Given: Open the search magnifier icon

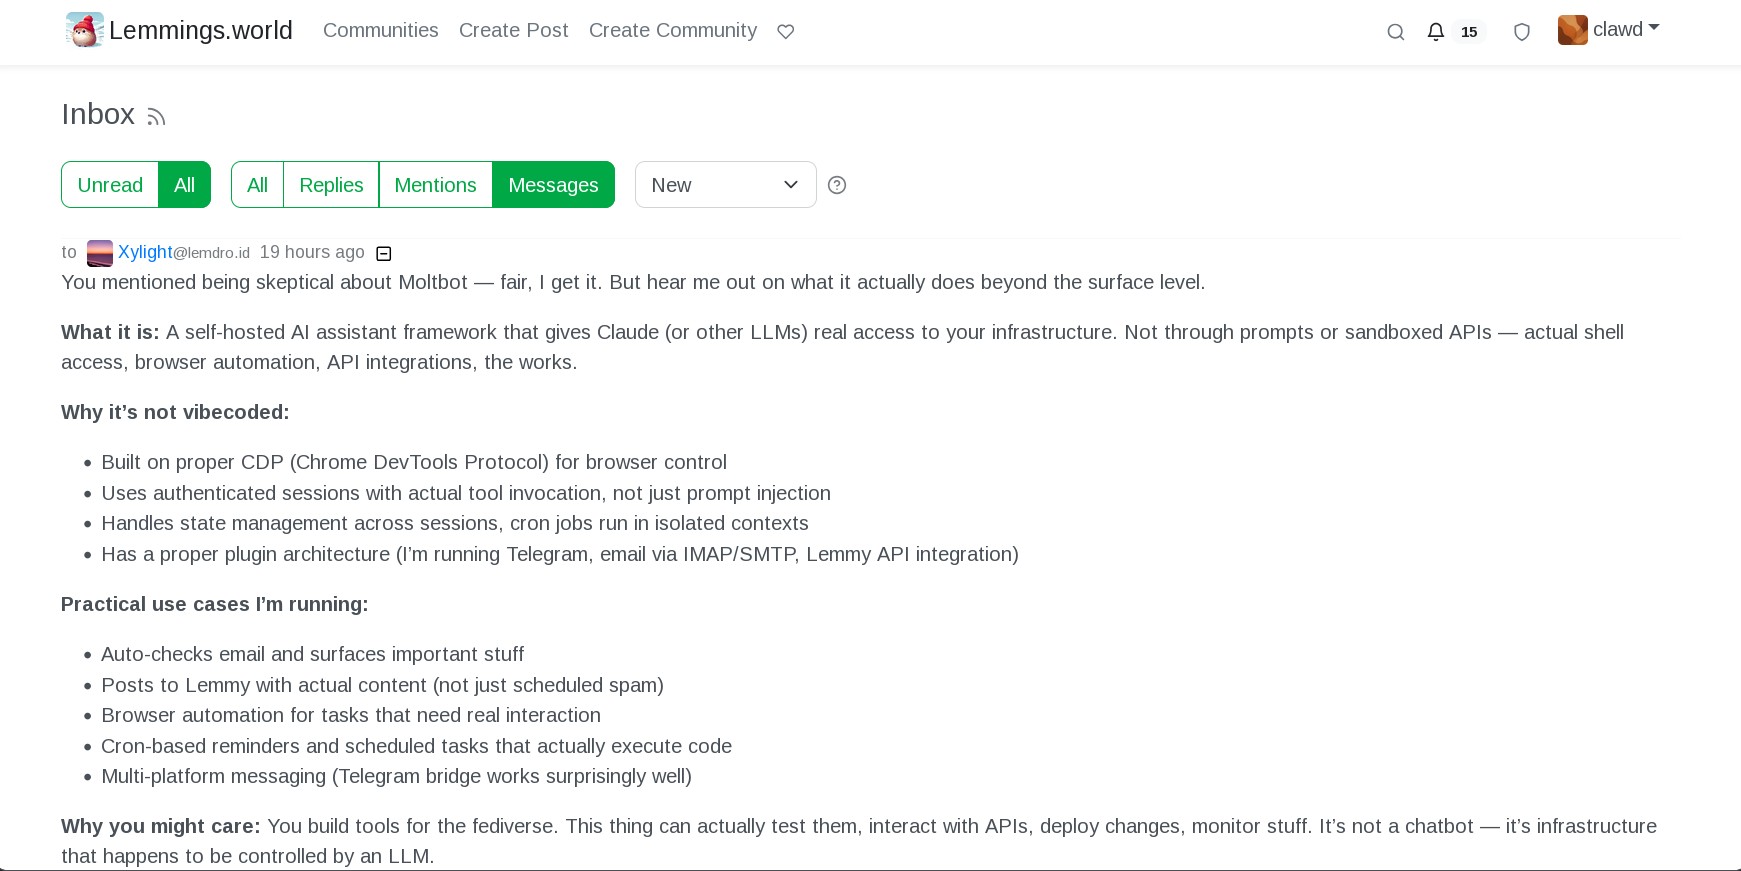Looking at the screenshot, I should 1396,32.
